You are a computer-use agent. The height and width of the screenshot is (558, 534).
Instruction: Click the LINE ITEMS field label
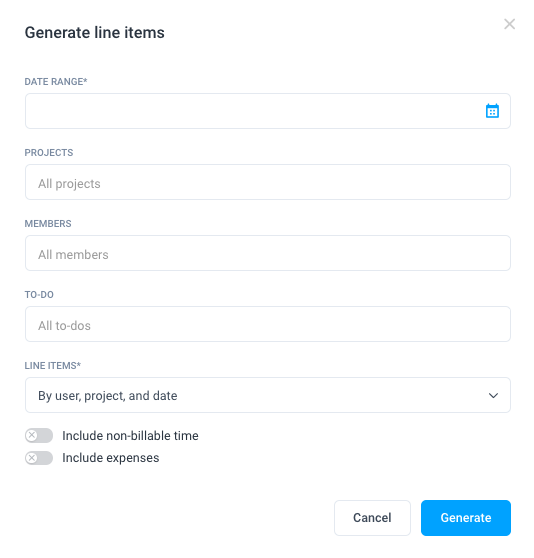[53, 365]
